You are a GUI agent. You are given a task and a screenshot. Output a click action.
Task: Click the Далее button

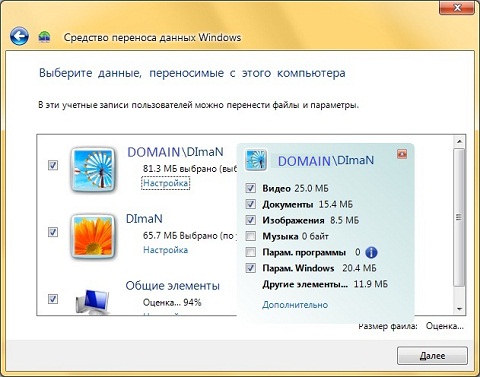tap(432, 356)
